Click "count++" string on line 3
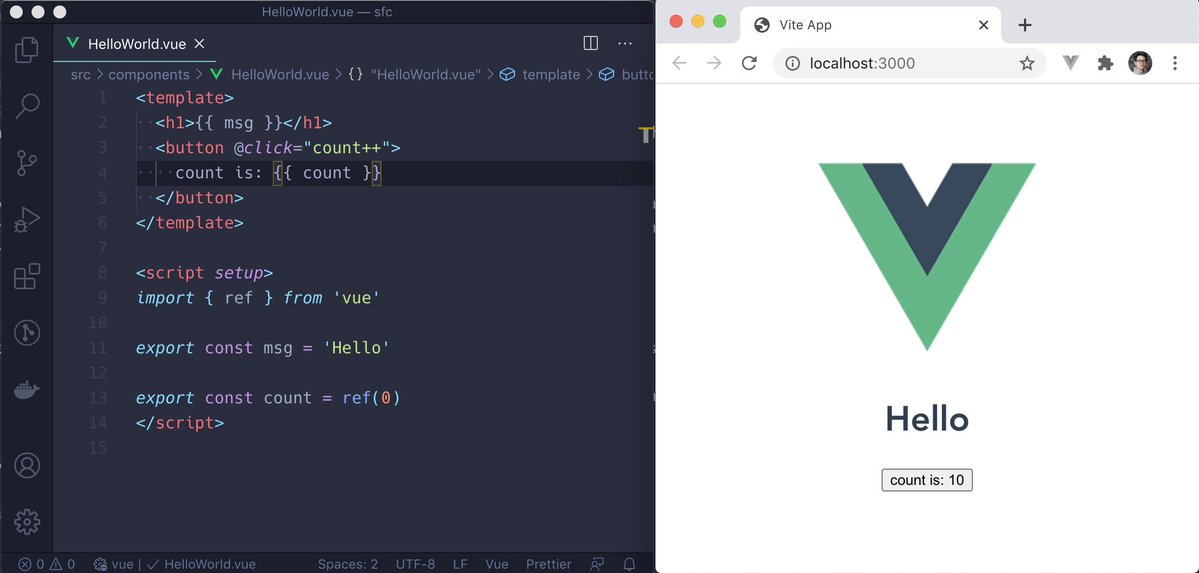The image size is (1199, 573). pos(347,148)
